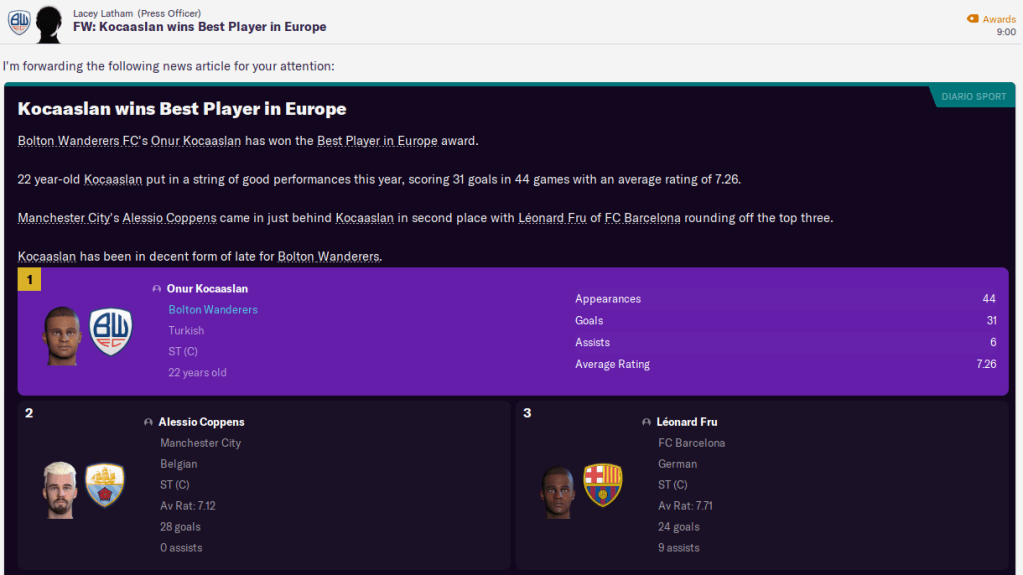Click the Léonard Fru name in the third-place card
This screenshot has height=575, width=1023.
pos(687,422)
